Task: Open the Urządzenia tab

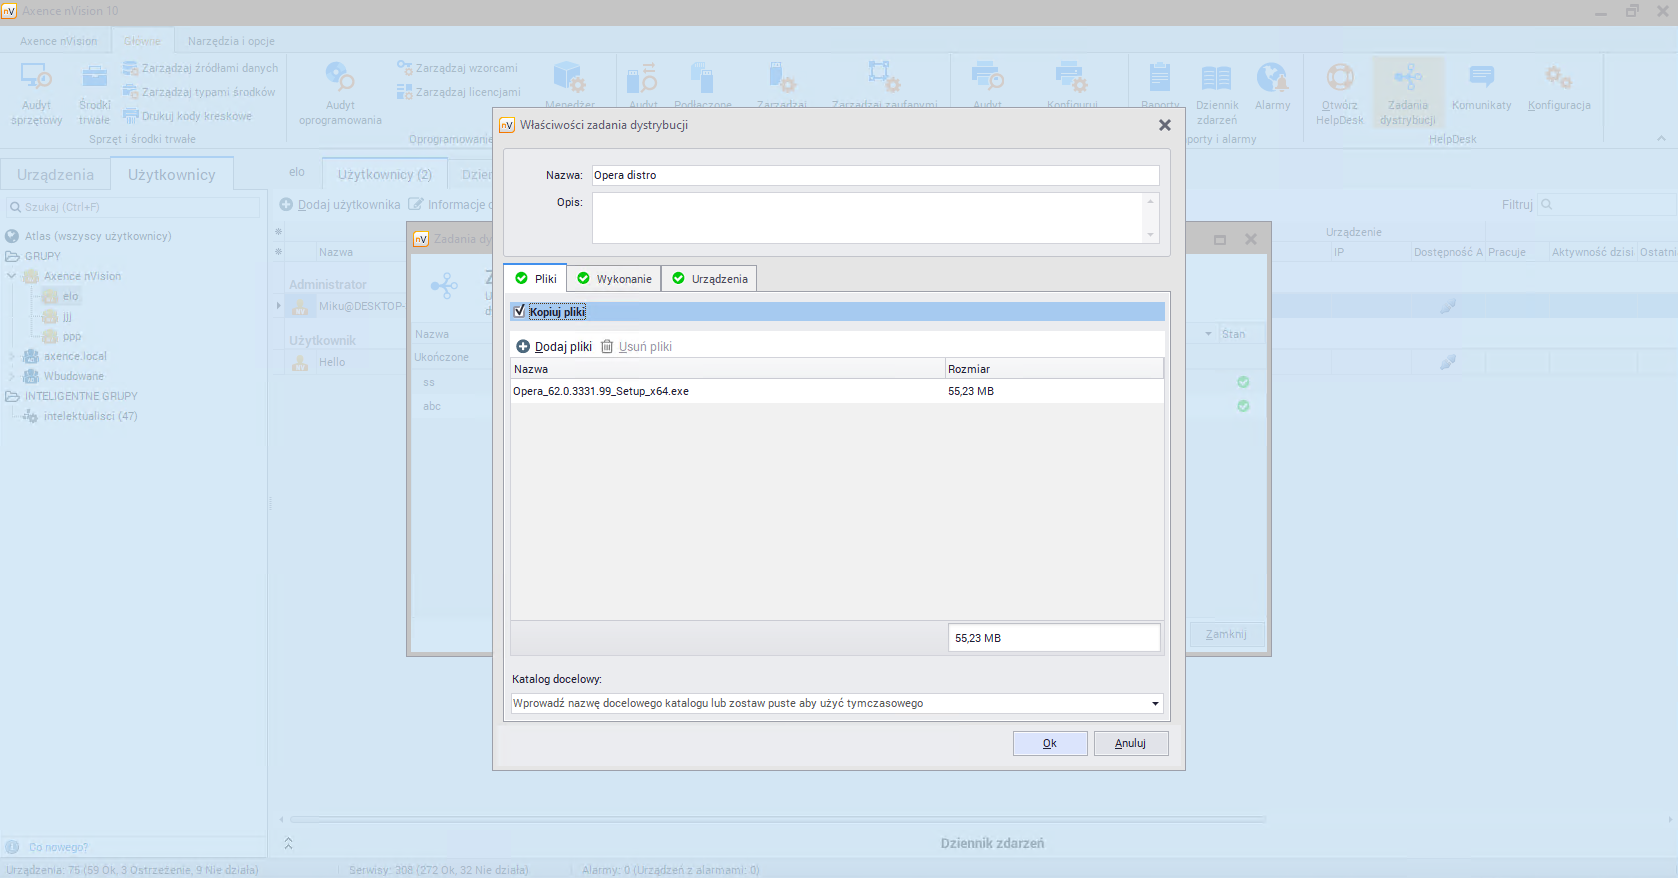Action: click(x=709, y=279)
